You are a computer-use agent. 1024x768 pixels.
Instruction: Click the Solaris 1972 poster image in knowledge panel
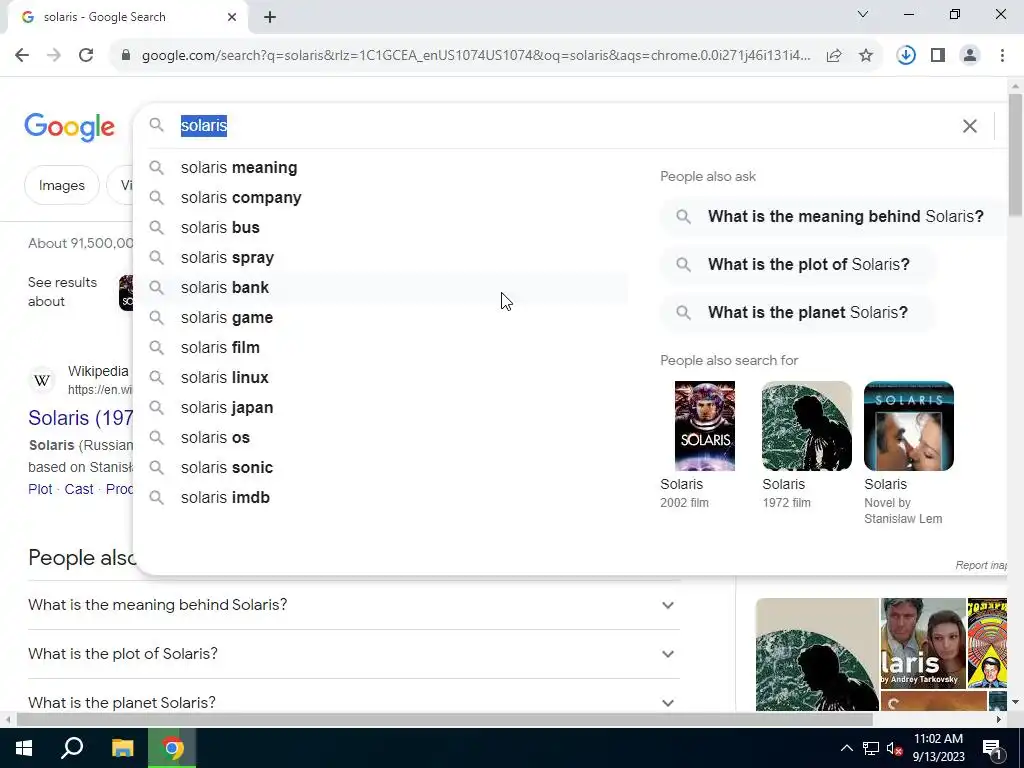tap(817, 654)
